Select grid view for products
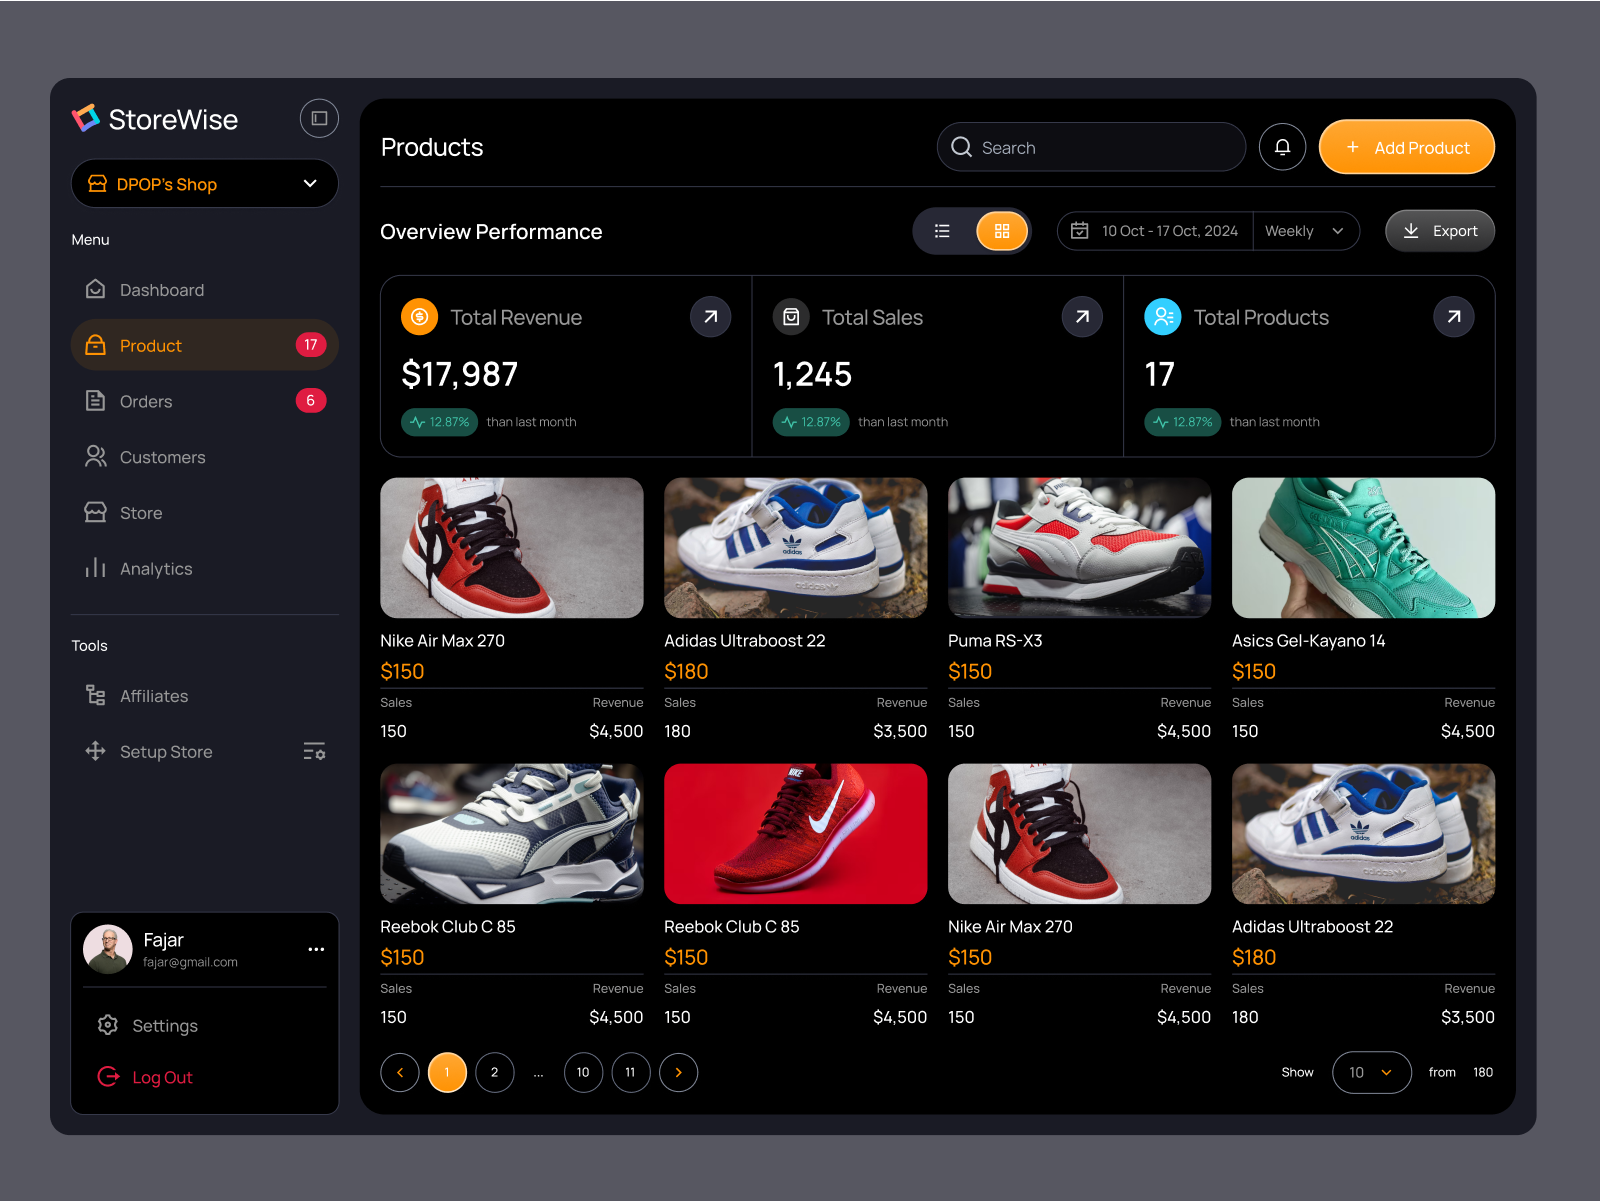1600x1201 pixels. pos(1002,230)
